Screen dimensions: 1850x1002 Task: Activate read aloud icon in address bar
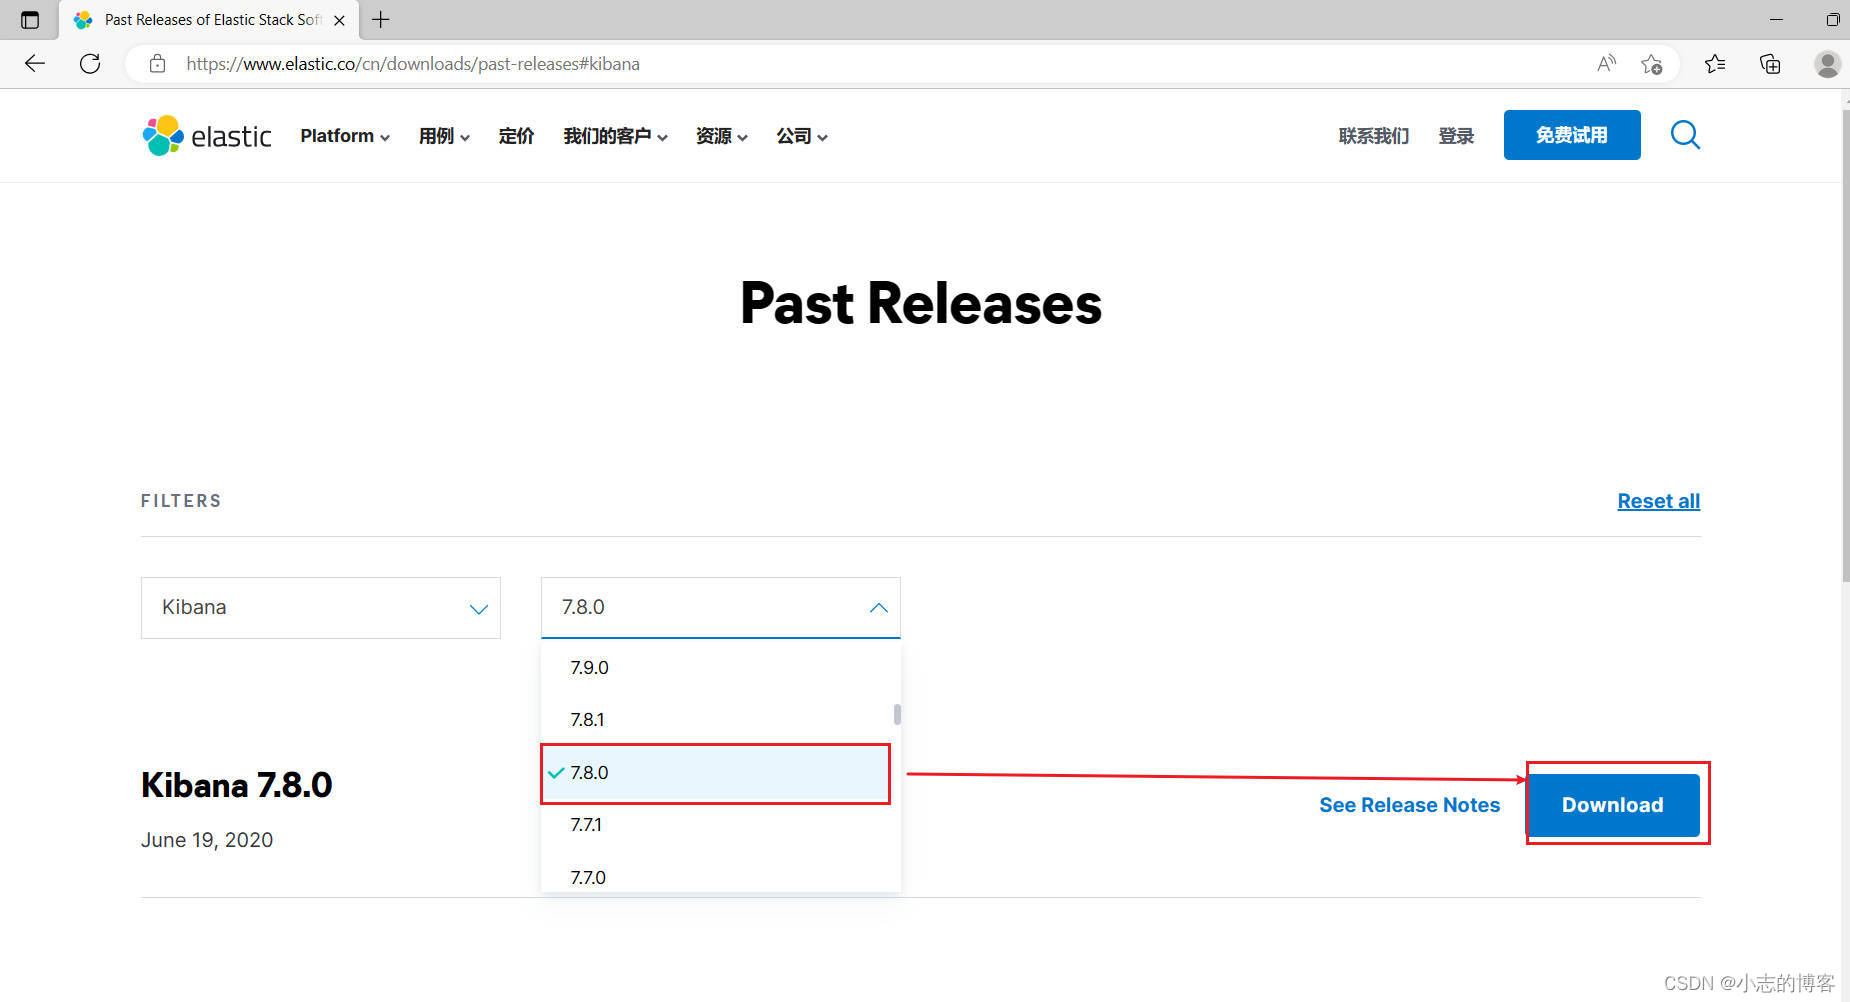point(1606,64)
